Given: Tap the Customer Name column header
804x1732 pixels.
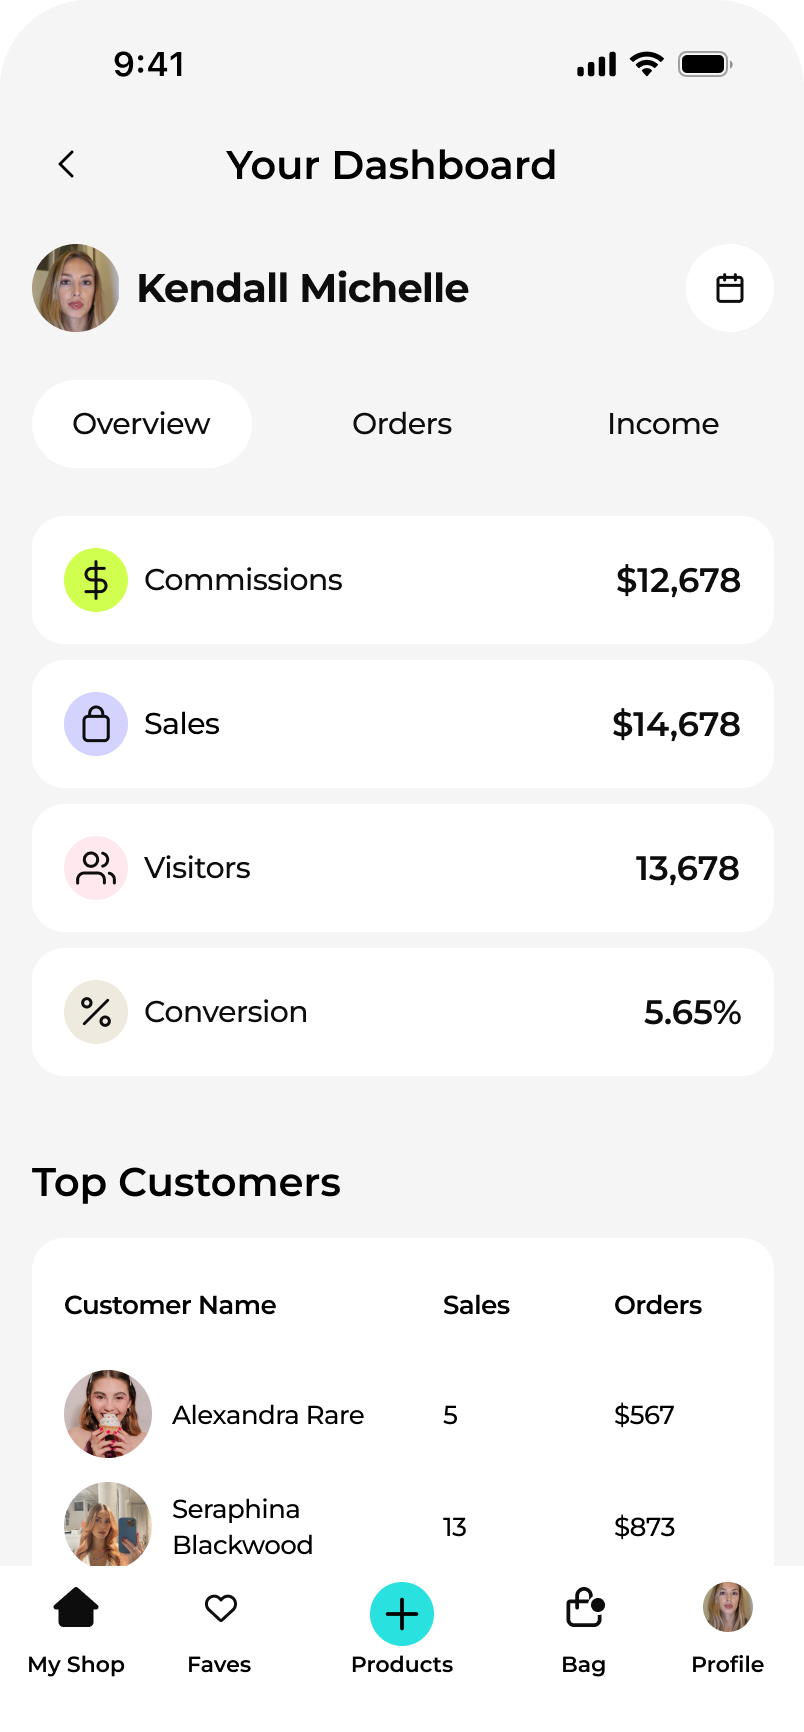Looking at the screenshot, I should click(170, 1305).
